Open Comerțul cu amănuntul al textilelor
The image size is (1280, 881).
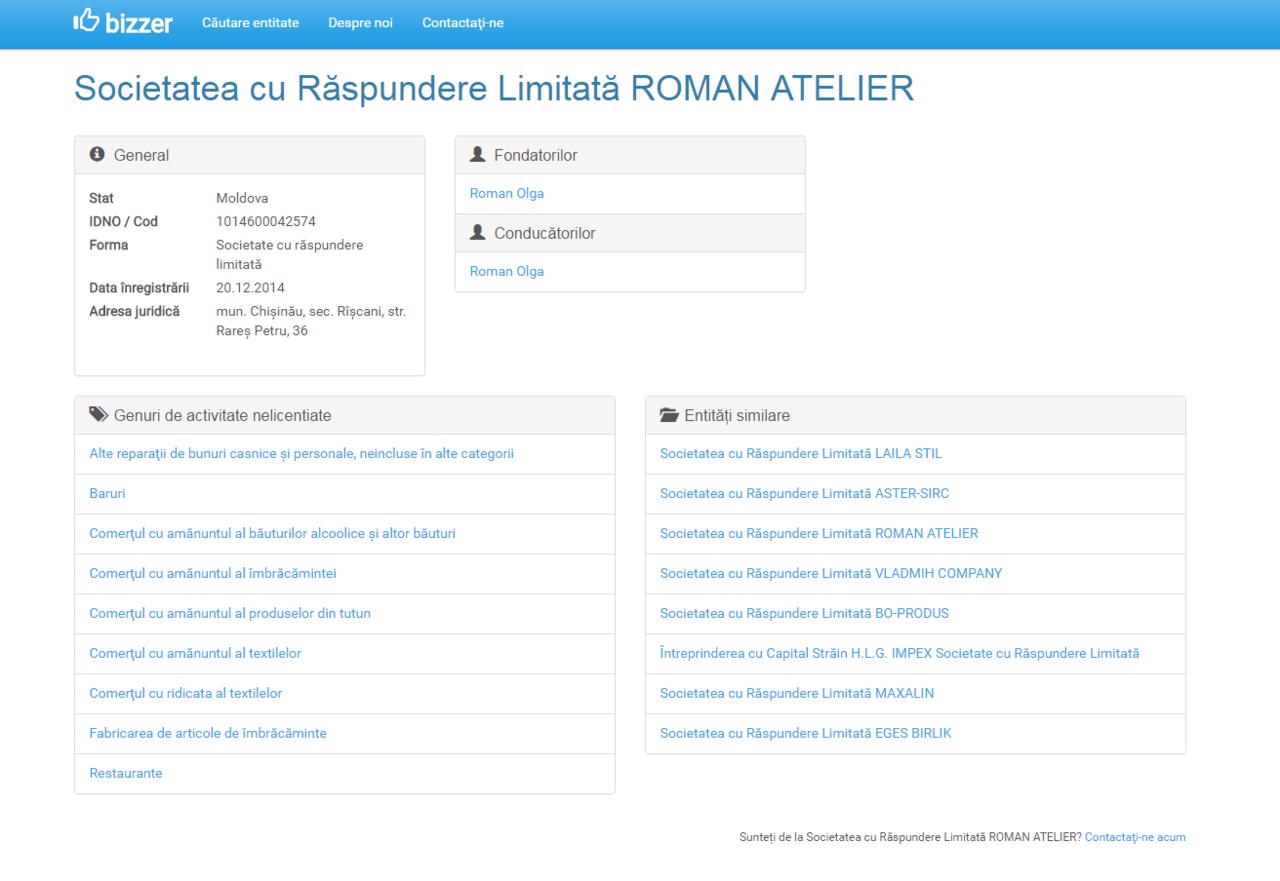tap(195, 653)
